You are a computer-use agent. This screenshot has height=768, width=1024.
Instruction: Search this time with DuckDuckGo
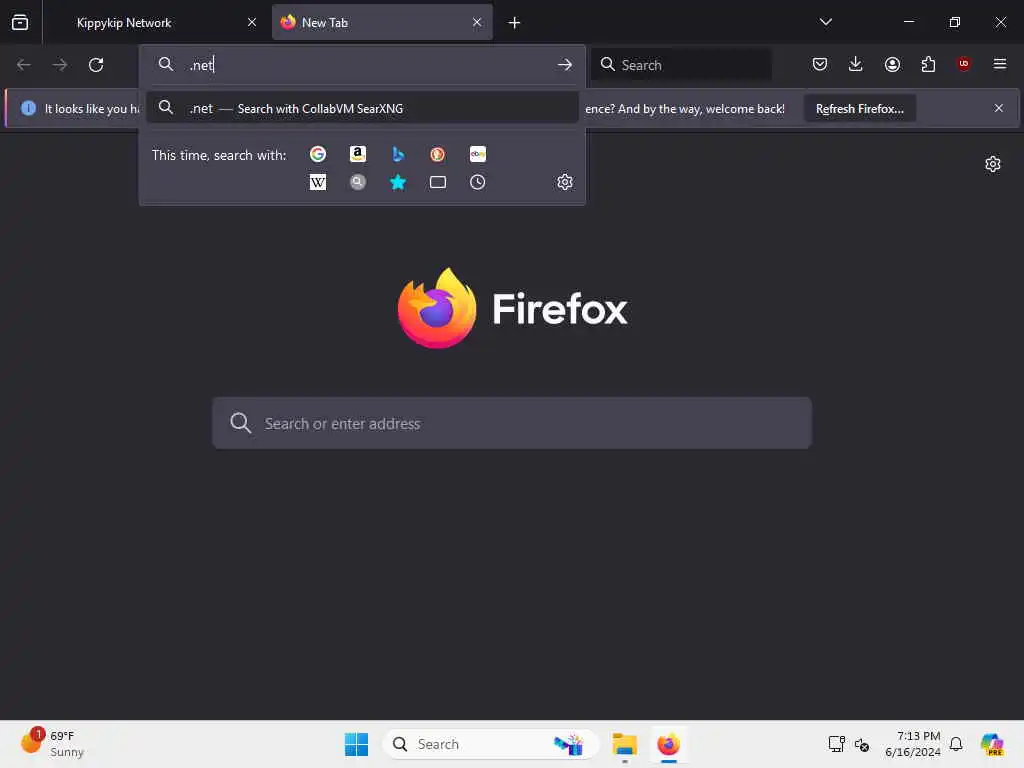click(438, 154)
